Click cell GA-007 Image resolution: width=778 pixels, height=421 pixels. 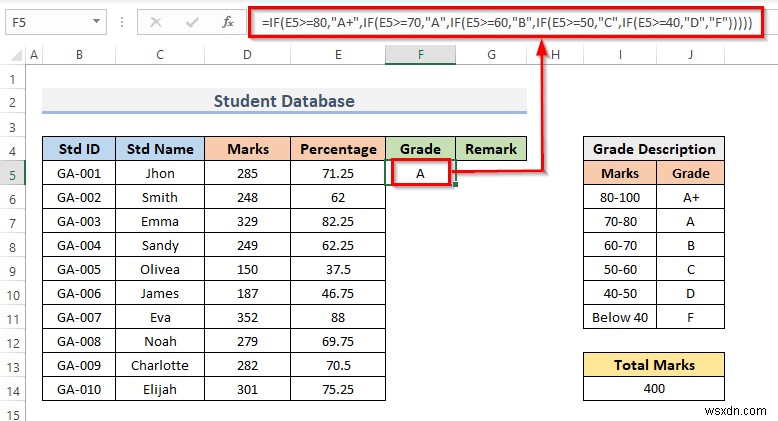pyautogui.click(x=79, y=317)
